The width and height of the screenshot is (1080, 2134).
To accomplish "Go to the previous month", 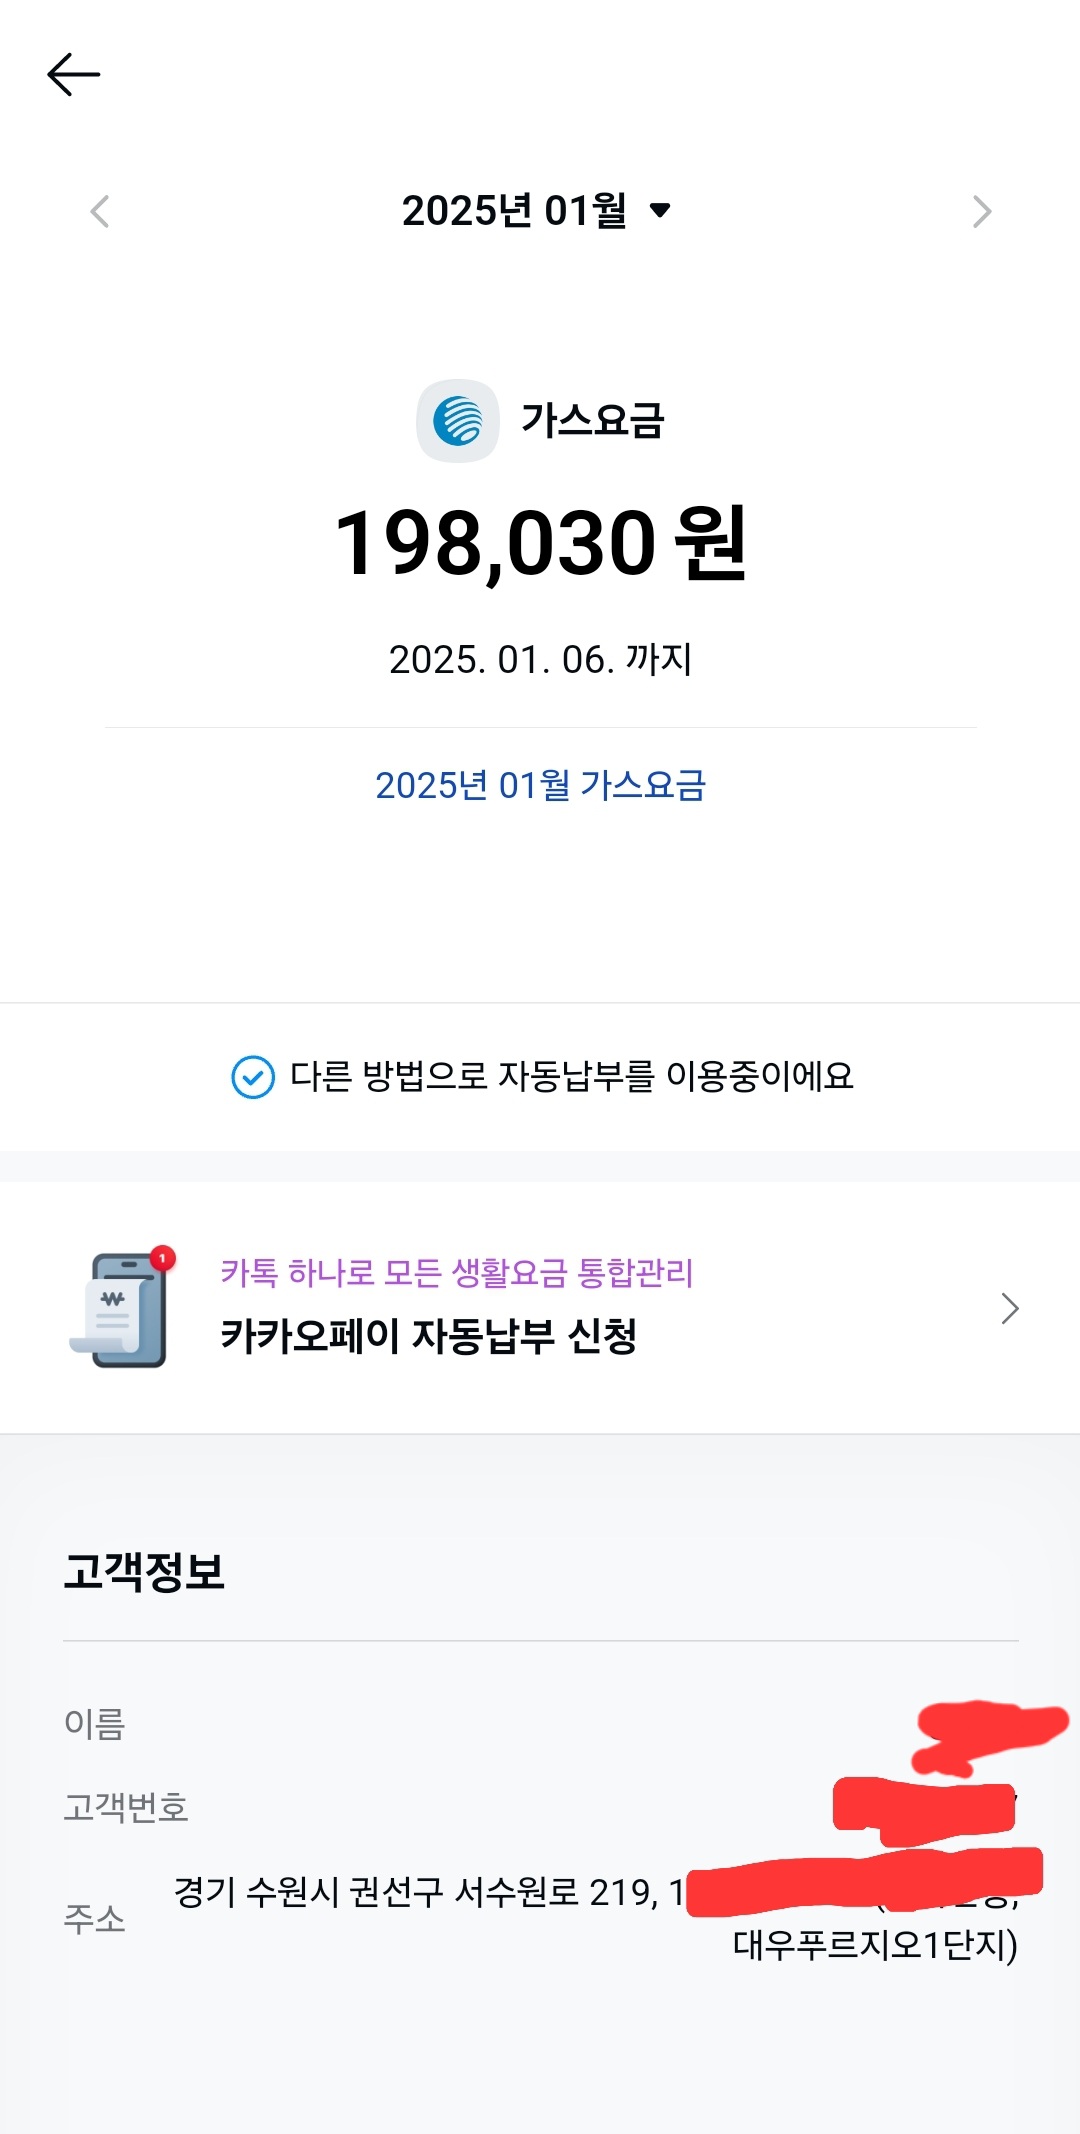I will click(x=100, y=212).
